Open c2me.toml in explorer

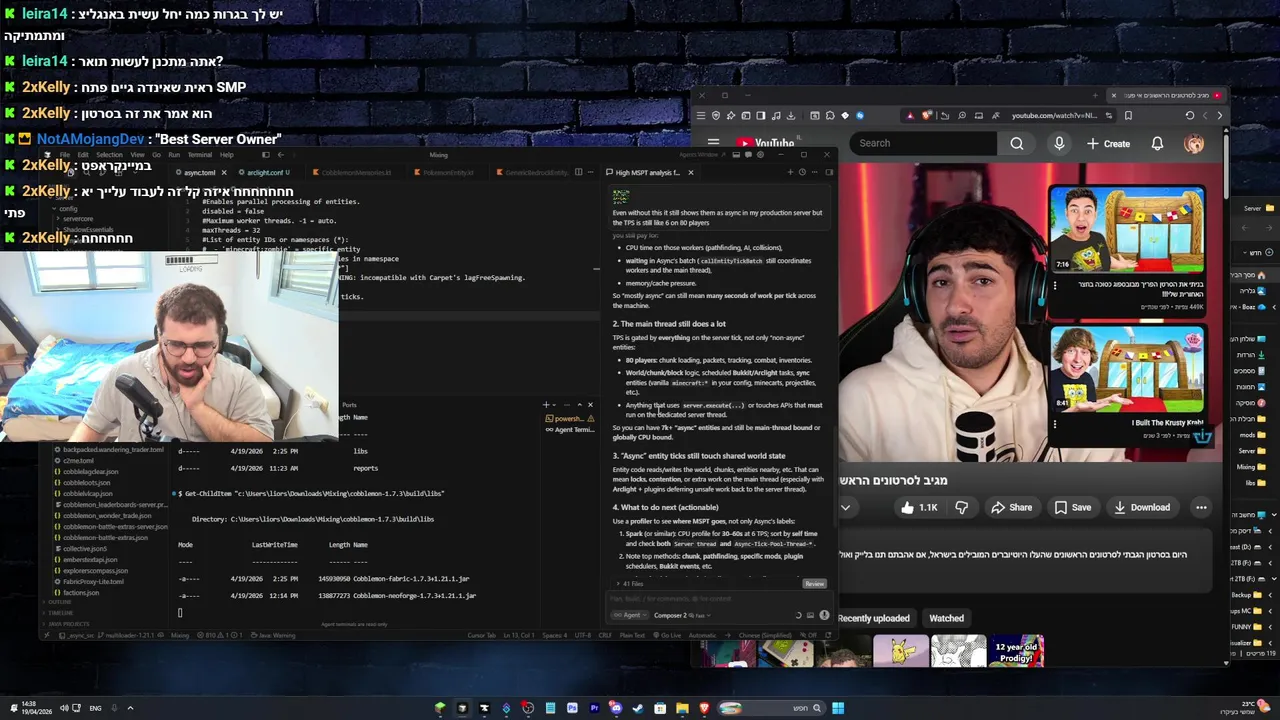pyautogui.click(x=78, y=461)
